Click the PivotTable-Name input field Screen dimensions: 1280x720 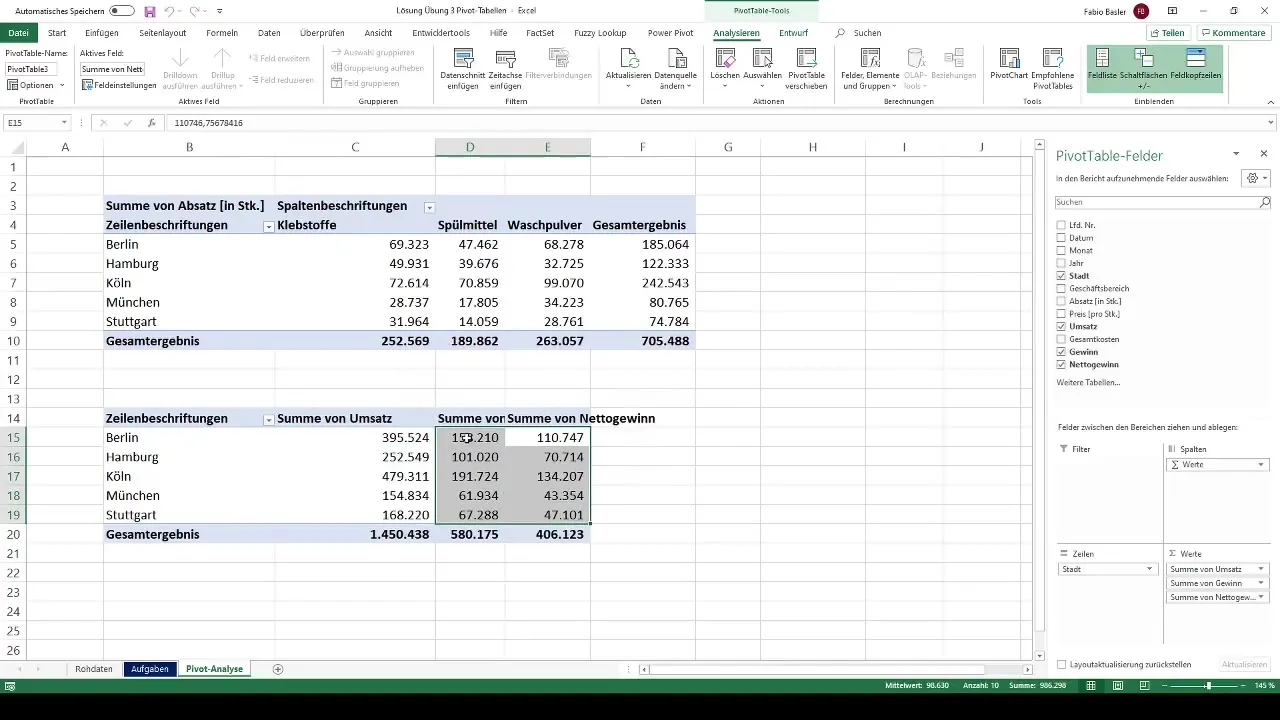click(x=32, y=69)
